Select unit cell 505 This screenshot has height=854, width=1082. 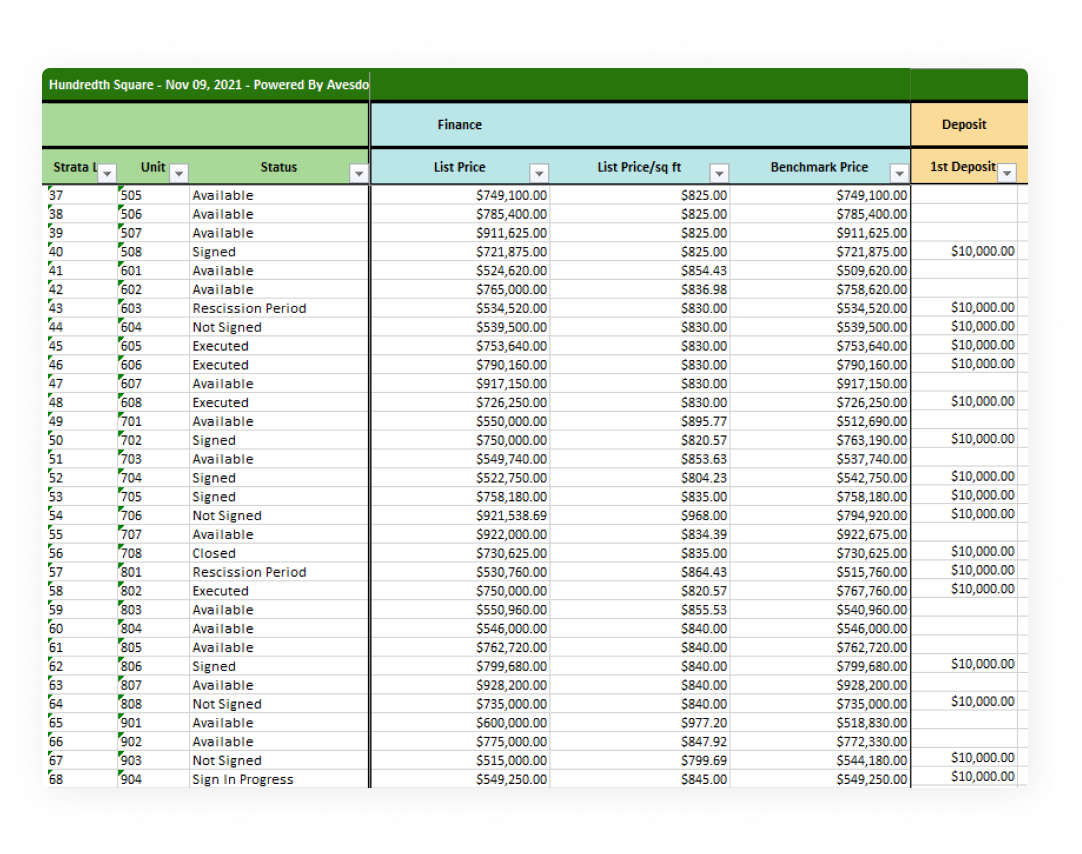(x=153, y=195)
